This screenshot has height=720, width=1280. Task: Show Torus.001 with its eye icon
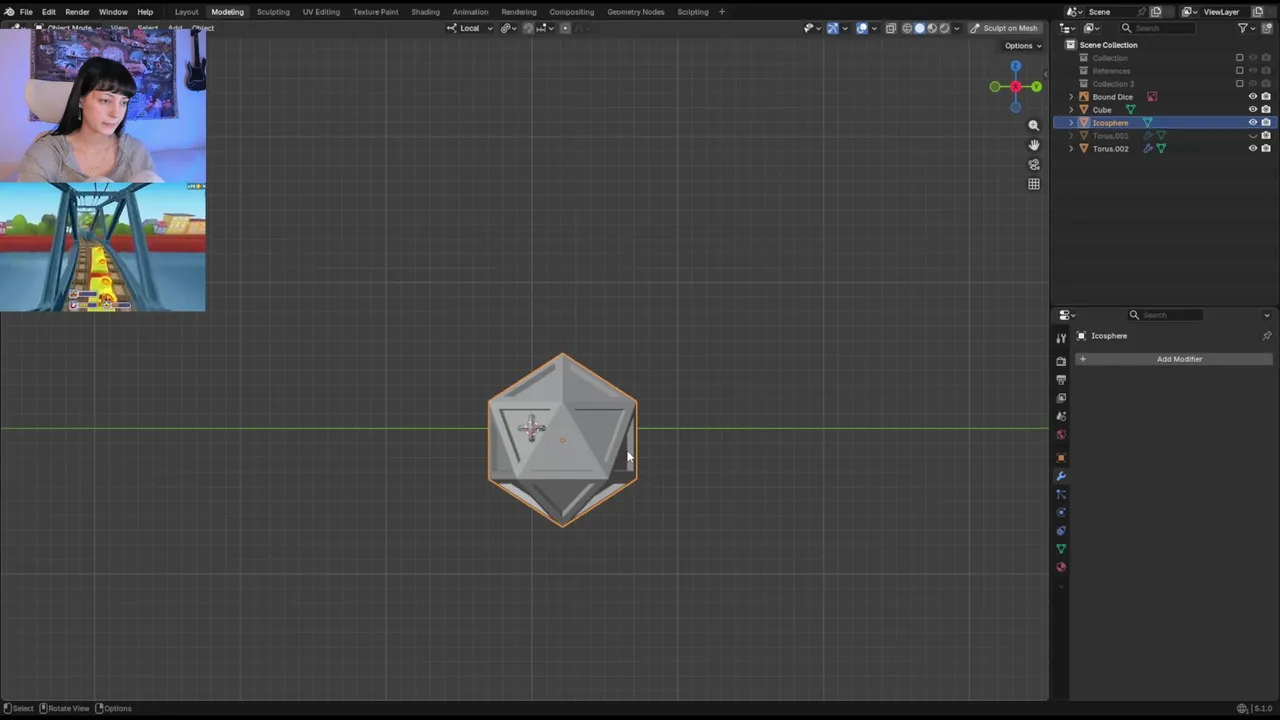[1252, 136]
